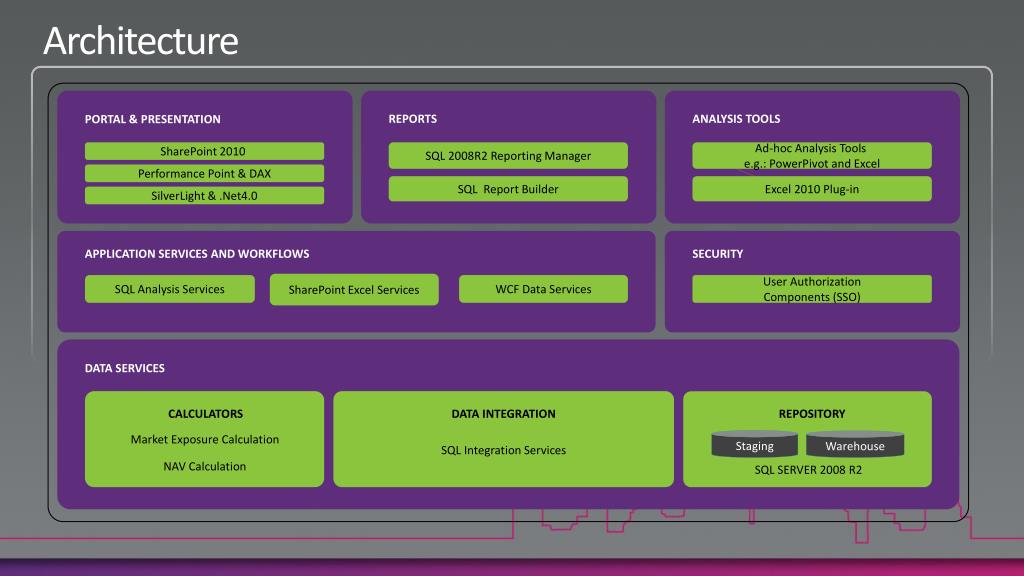Screen dimensions: 1024x576
Task: Select the SQL Report Builder box
Action: [508, 189]
